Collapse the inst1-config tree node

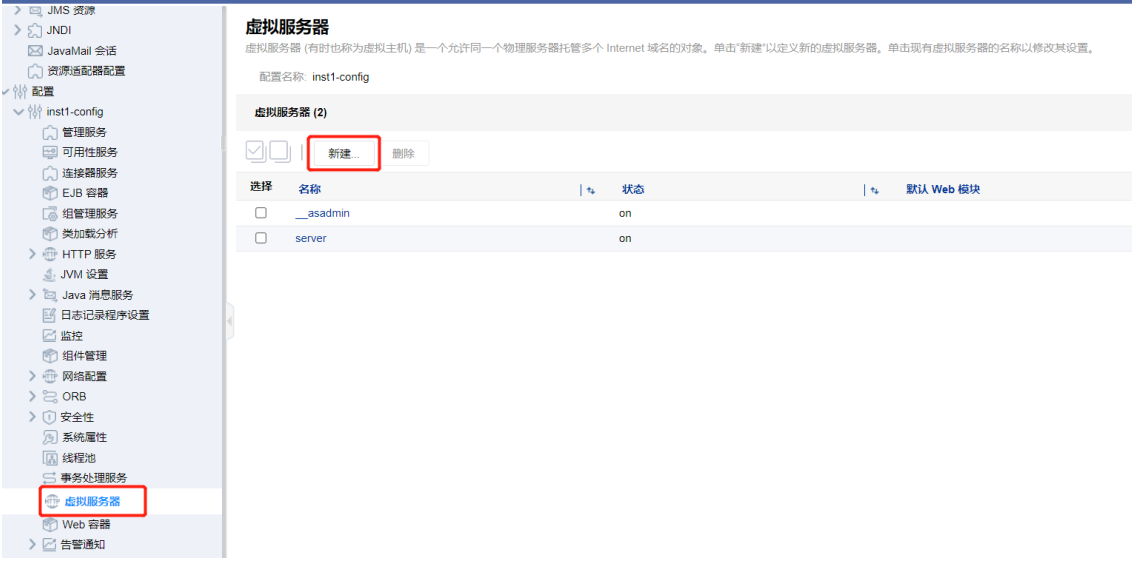tap(19, 112)
